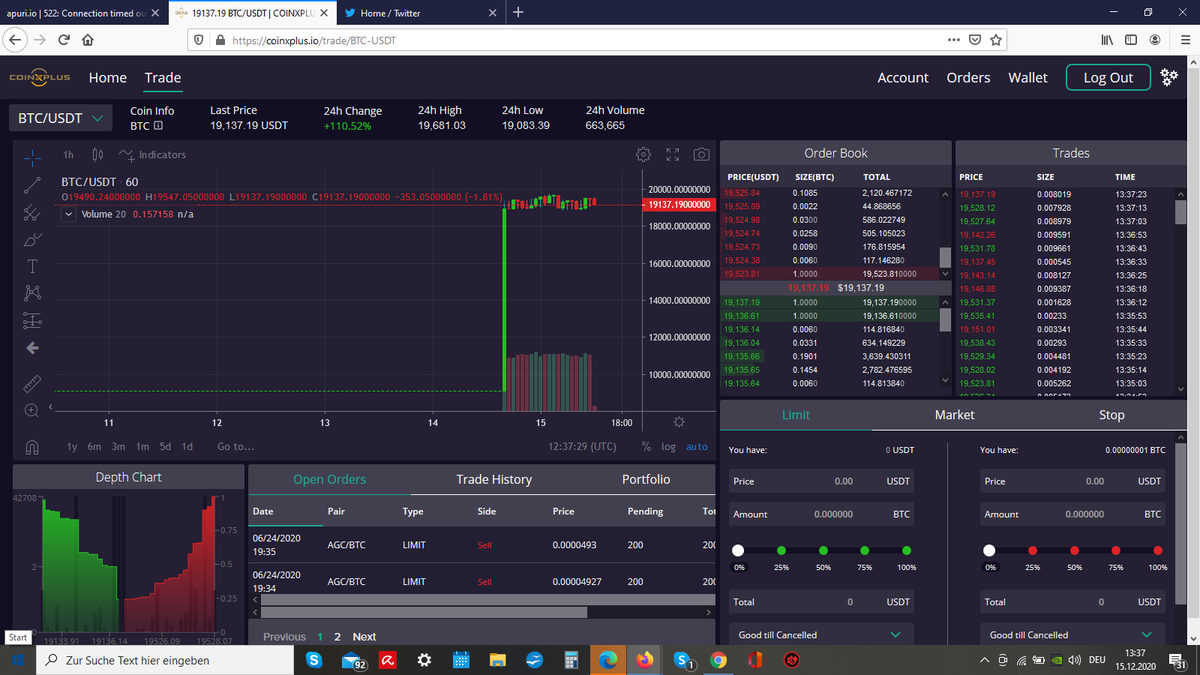
Task: Set chart range to 1y
Action: [x=72, y=447]
